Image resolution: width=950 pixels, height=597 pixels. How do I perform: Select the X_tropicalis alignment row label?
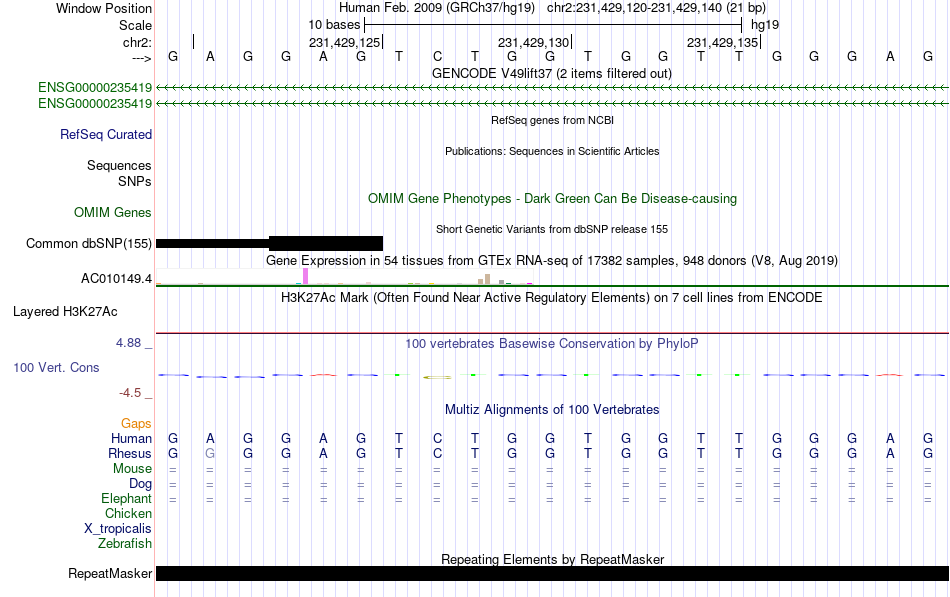tap(118, 529)
